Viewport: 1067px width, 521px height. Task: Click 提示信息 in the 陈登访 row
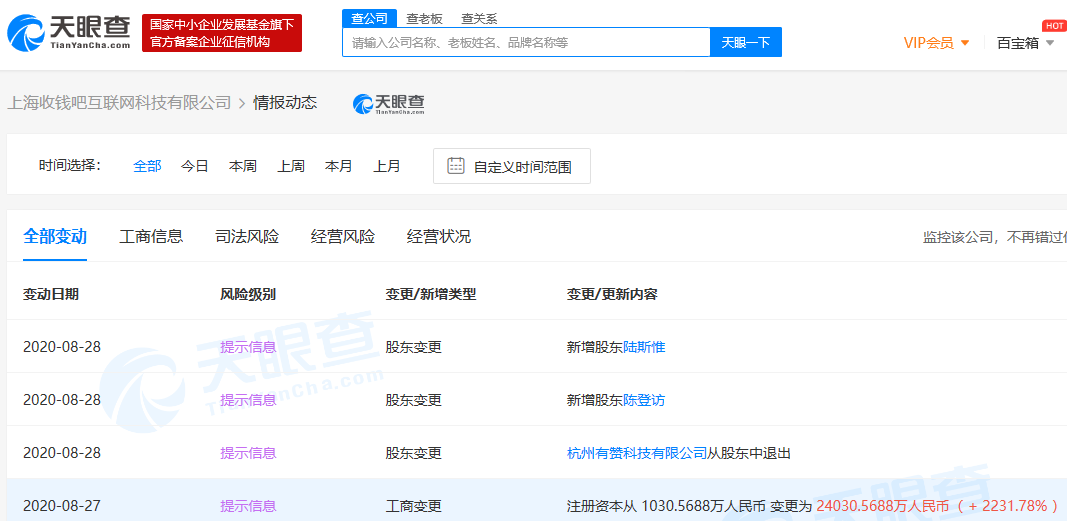248,400
